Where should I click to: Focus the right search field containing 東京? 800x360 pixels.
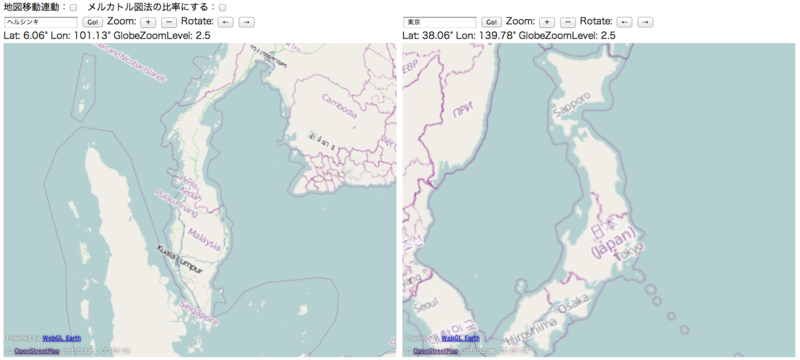coord(439,22)
